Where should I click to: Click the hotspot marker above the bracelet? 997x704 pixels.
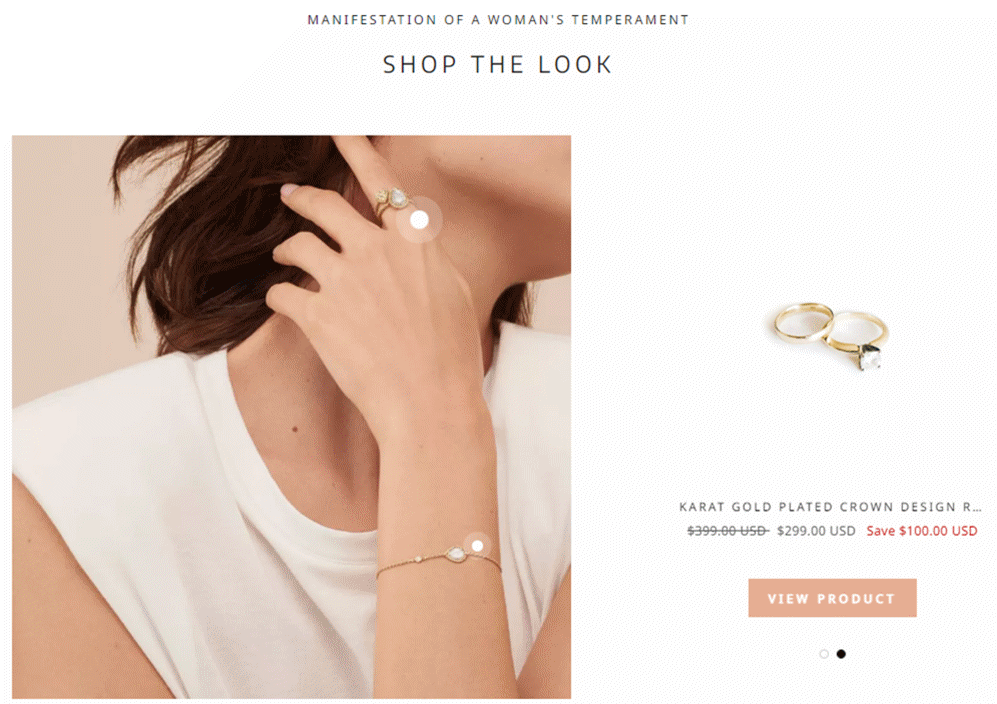pos(478,546)
